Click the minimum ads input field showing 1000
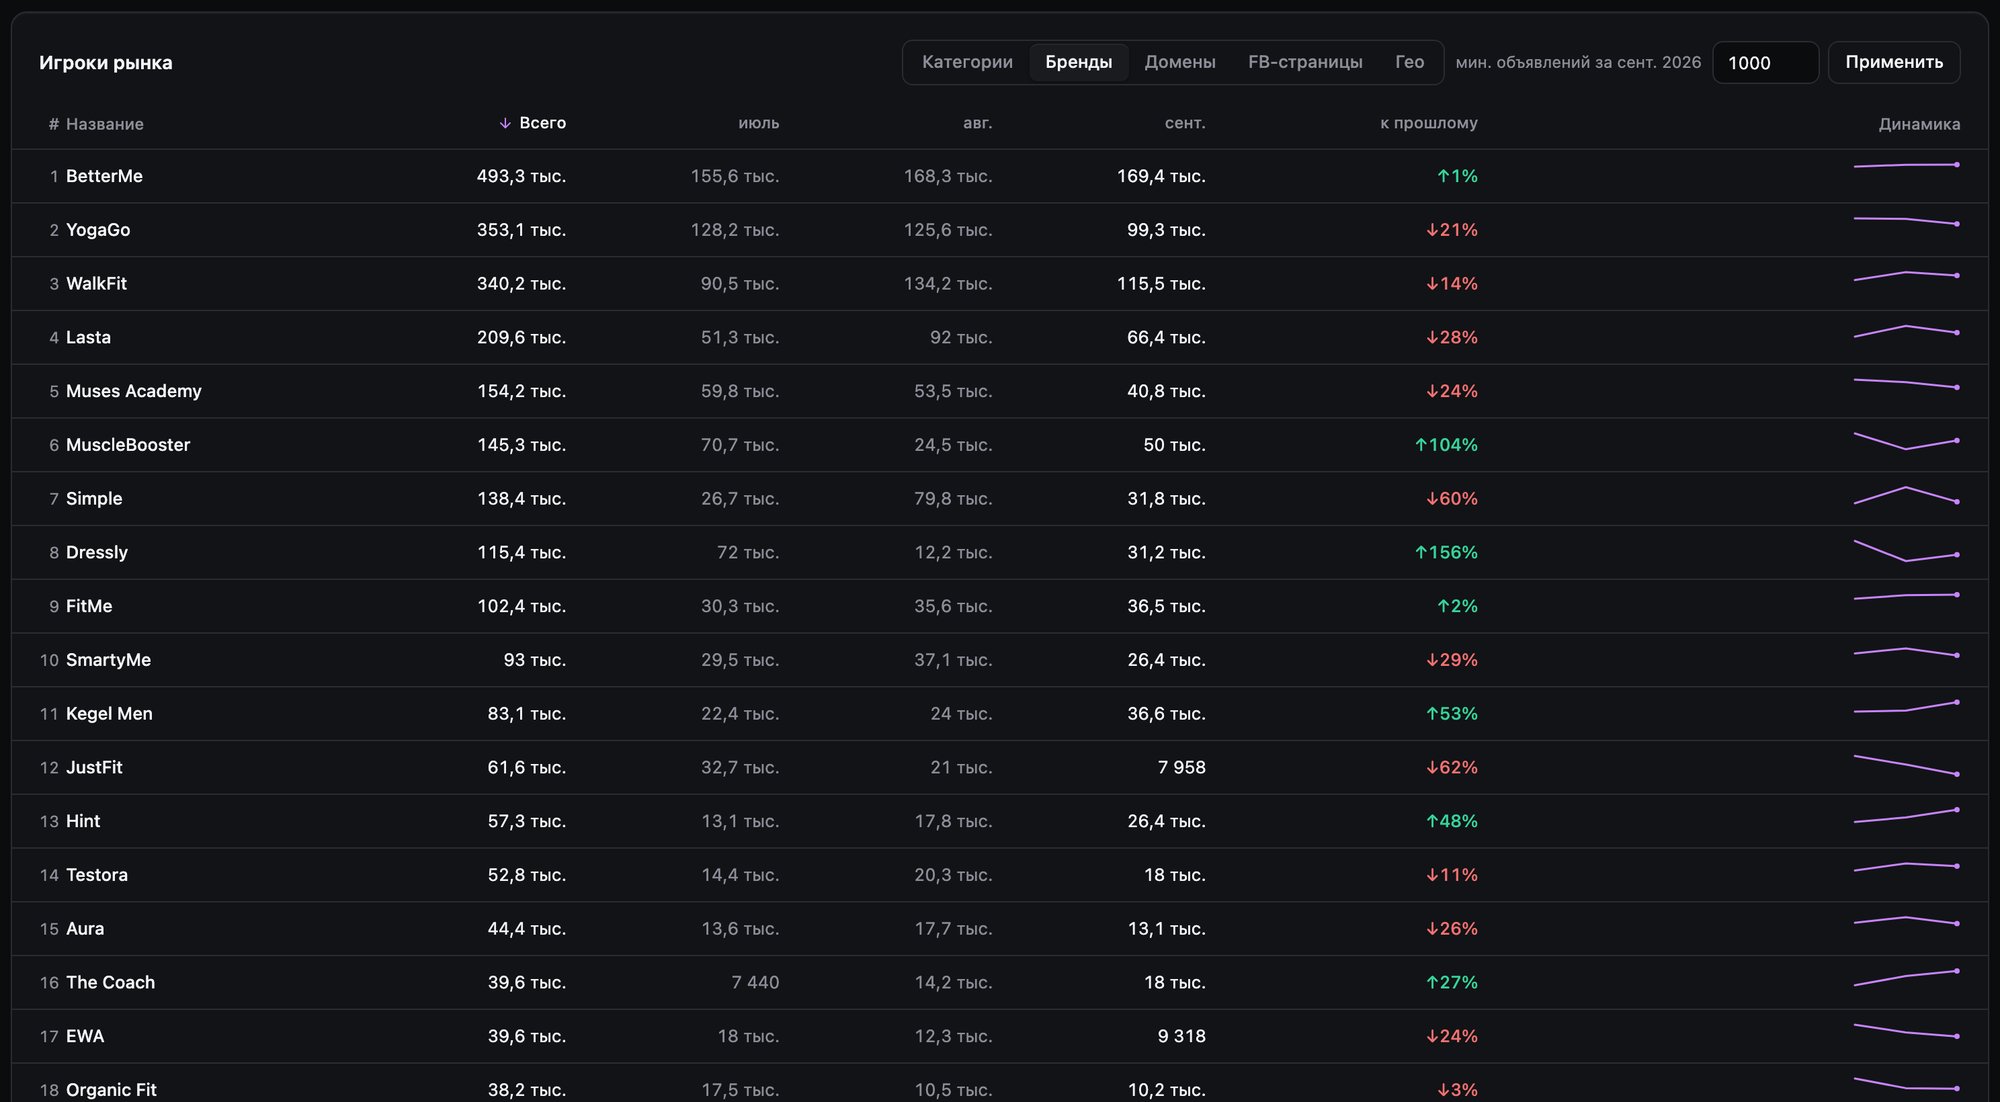This screenshot has width=2000, height=1102. click(1765, 63)
